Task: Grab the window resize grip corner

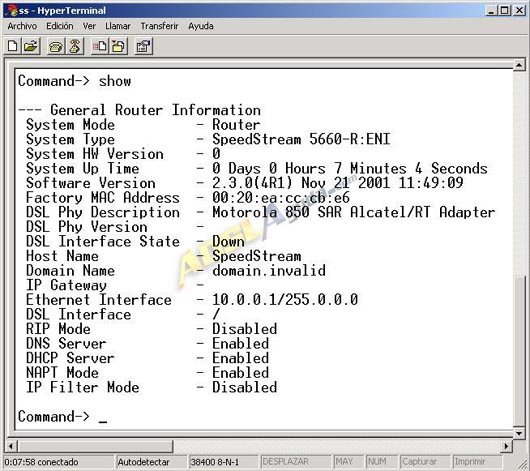Action: [522, 463]
